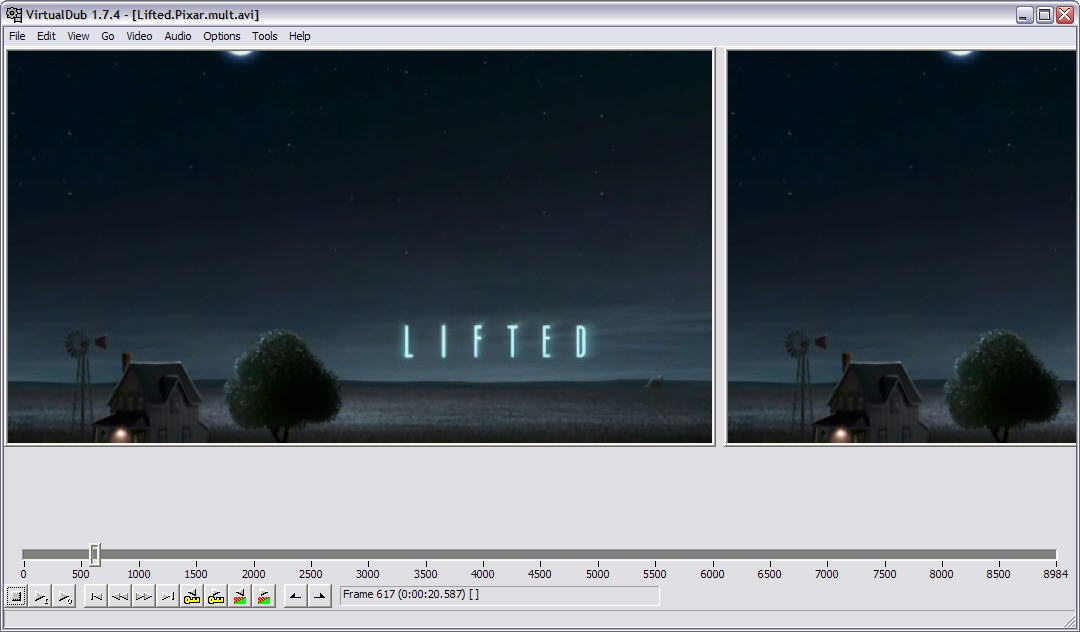1080x632 pixels.
Task: Click the timeline position slider thumb
Action: point(95,554)
